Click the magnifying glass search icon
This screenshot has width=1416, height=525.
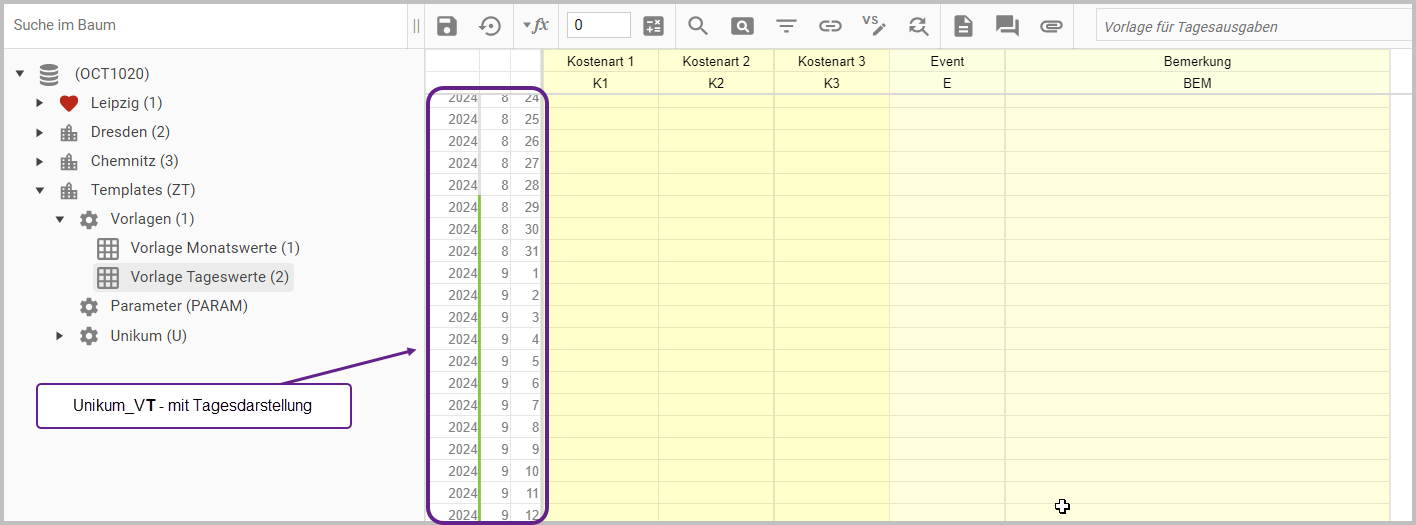click(698, 27)
